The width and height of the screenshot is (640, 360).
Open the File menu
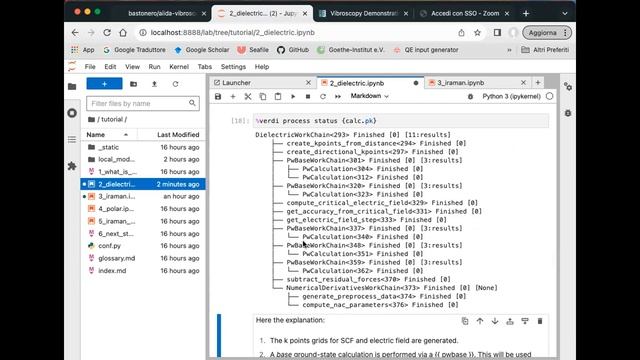click(x=90, y=67)
